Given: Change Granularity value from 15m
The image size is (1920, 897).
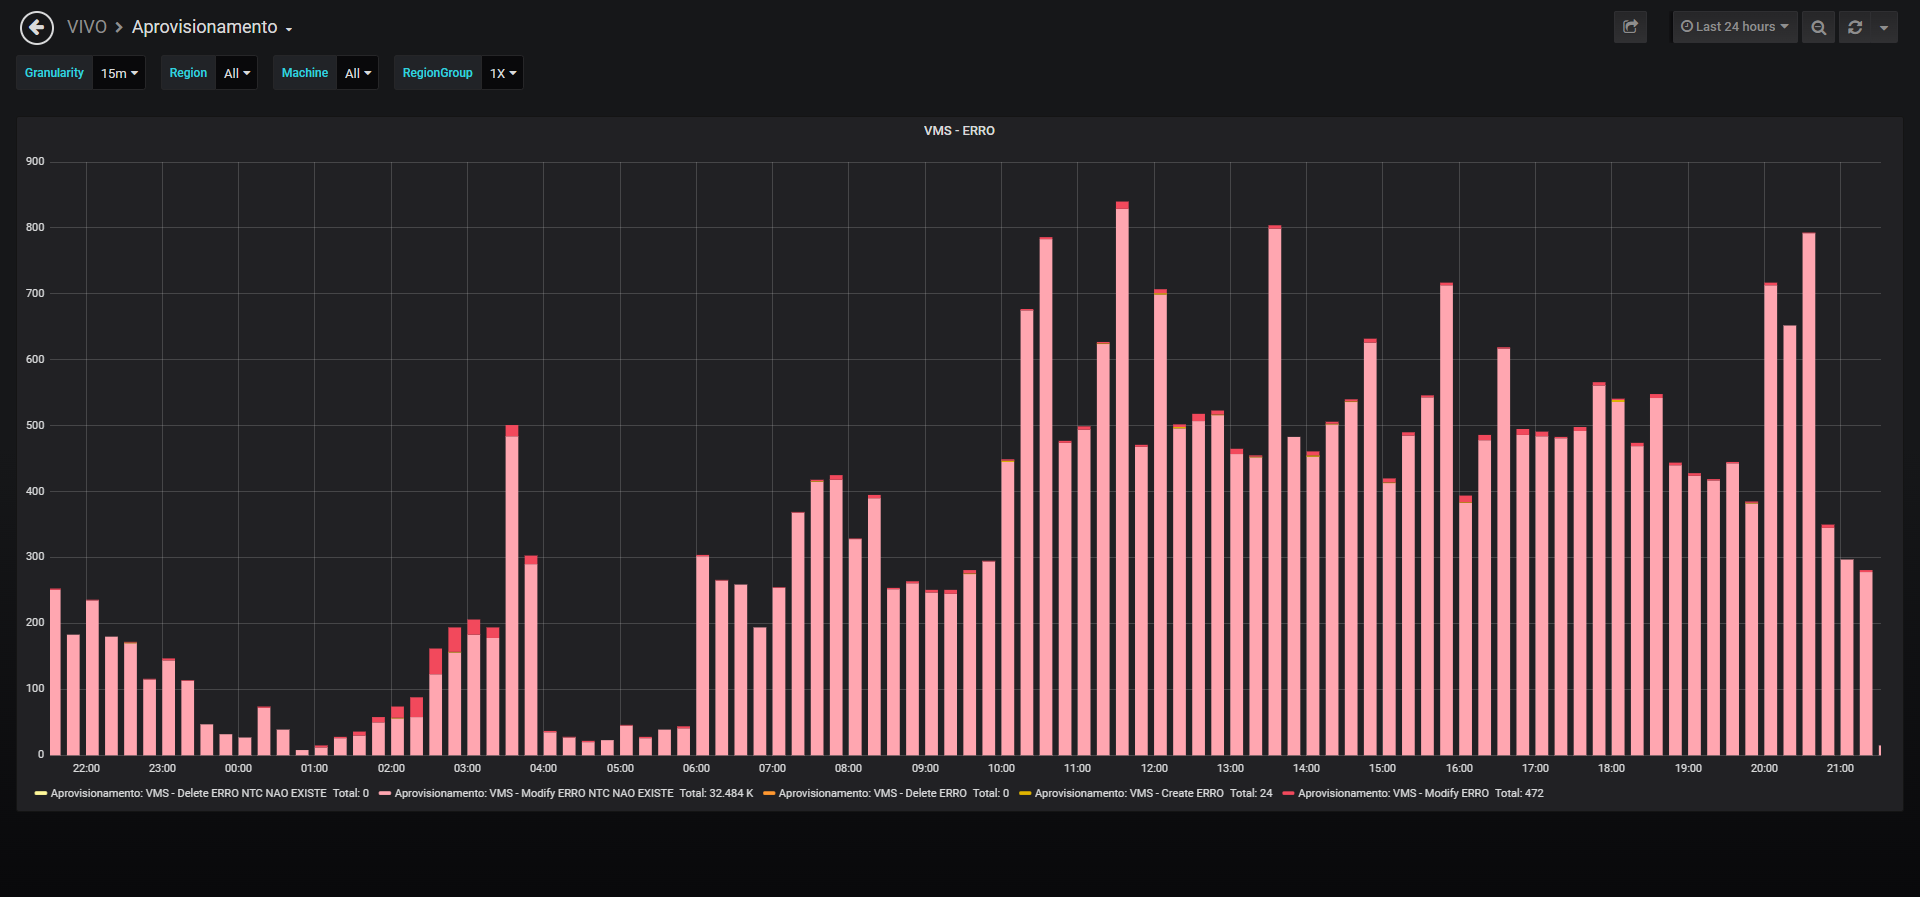Looking at the screenshot, I should pos(119,73).
